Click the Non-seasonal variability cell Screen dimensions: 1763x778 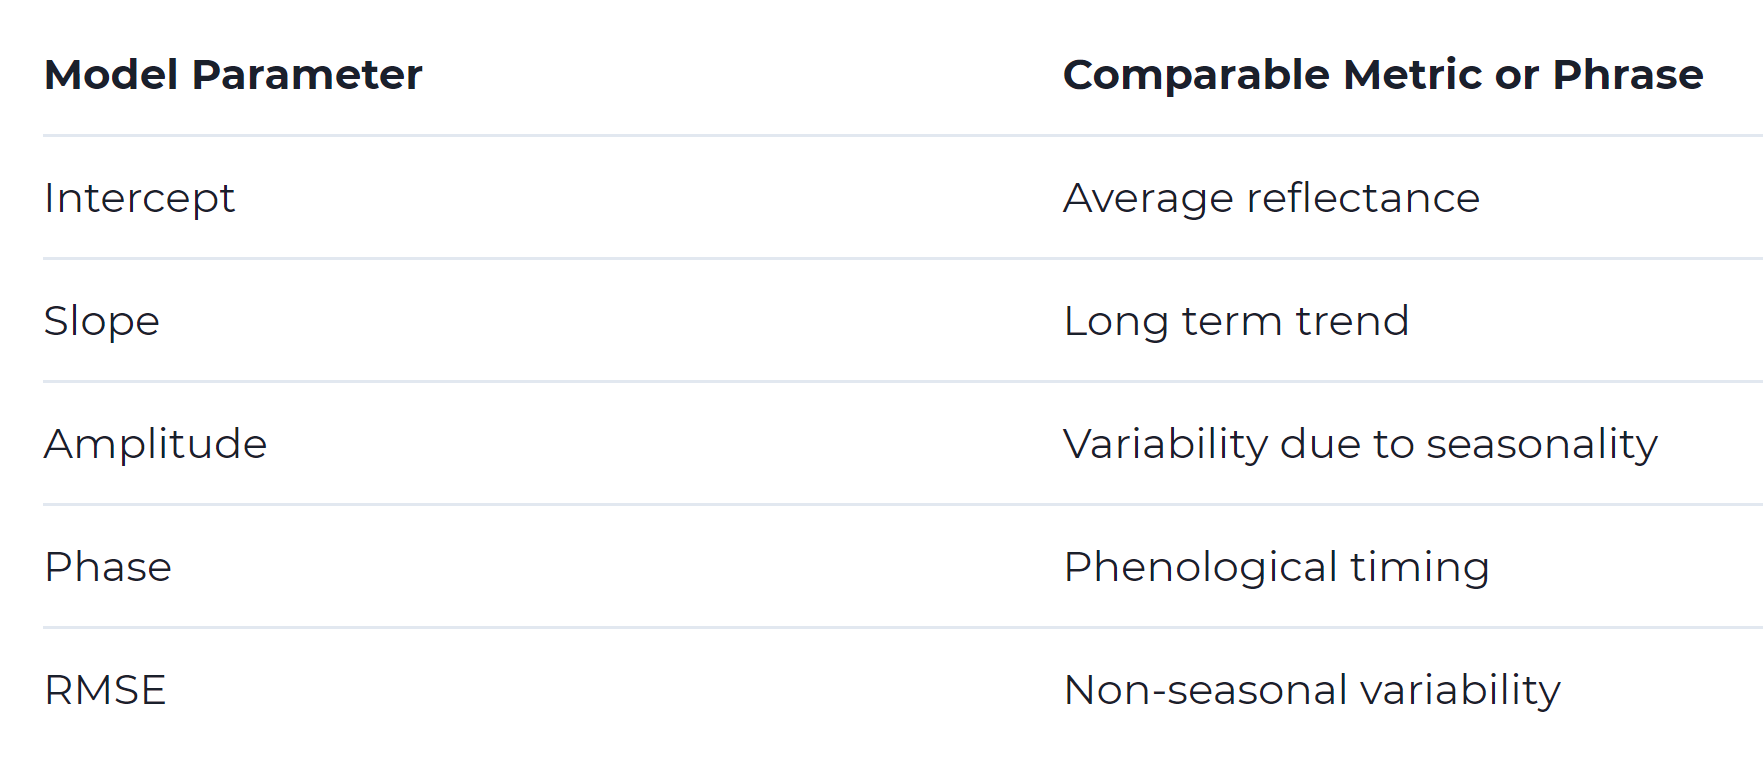tap(1312, 690)
